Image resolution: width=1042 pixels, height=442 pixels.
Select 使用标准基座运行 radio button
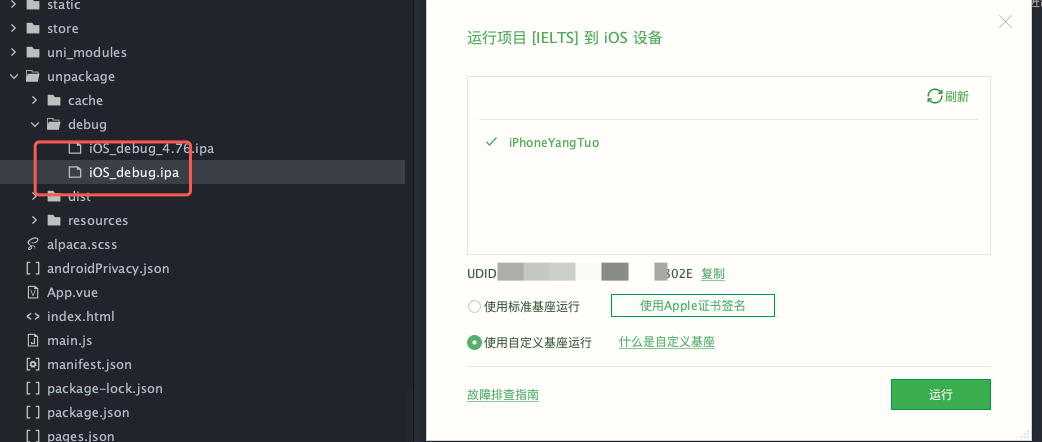[x=474, y=306]
